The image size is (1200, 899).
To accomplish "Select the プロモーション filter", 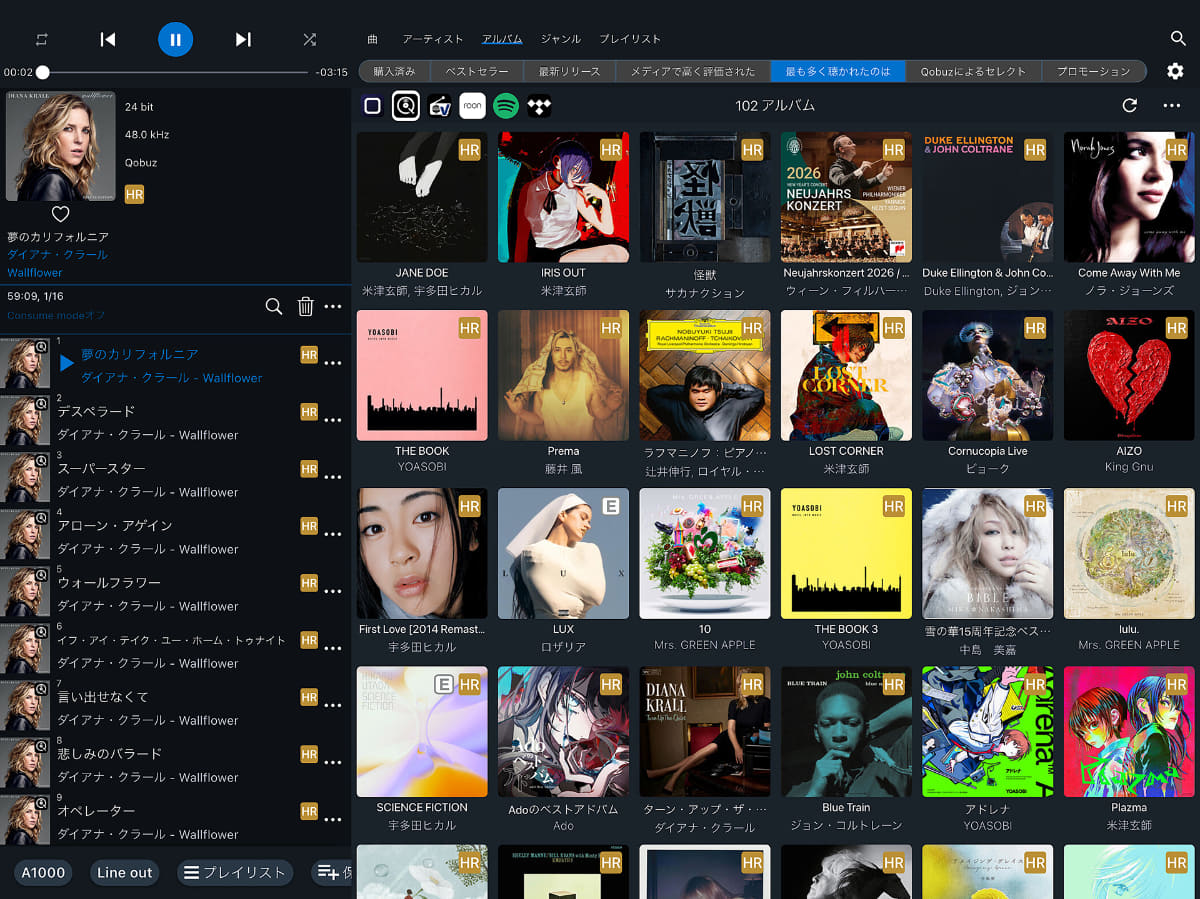I will click(x=1094, y=71).
